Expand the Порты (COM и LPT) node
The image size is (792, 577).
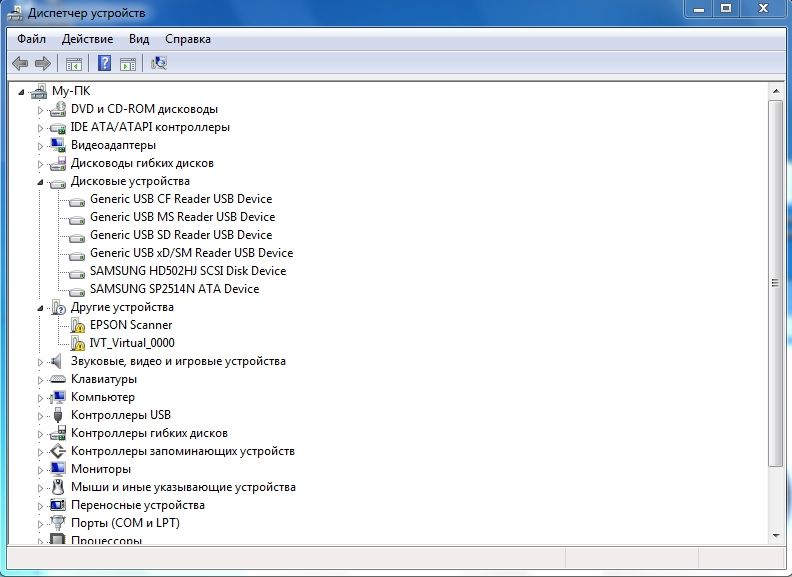(40, 524)
